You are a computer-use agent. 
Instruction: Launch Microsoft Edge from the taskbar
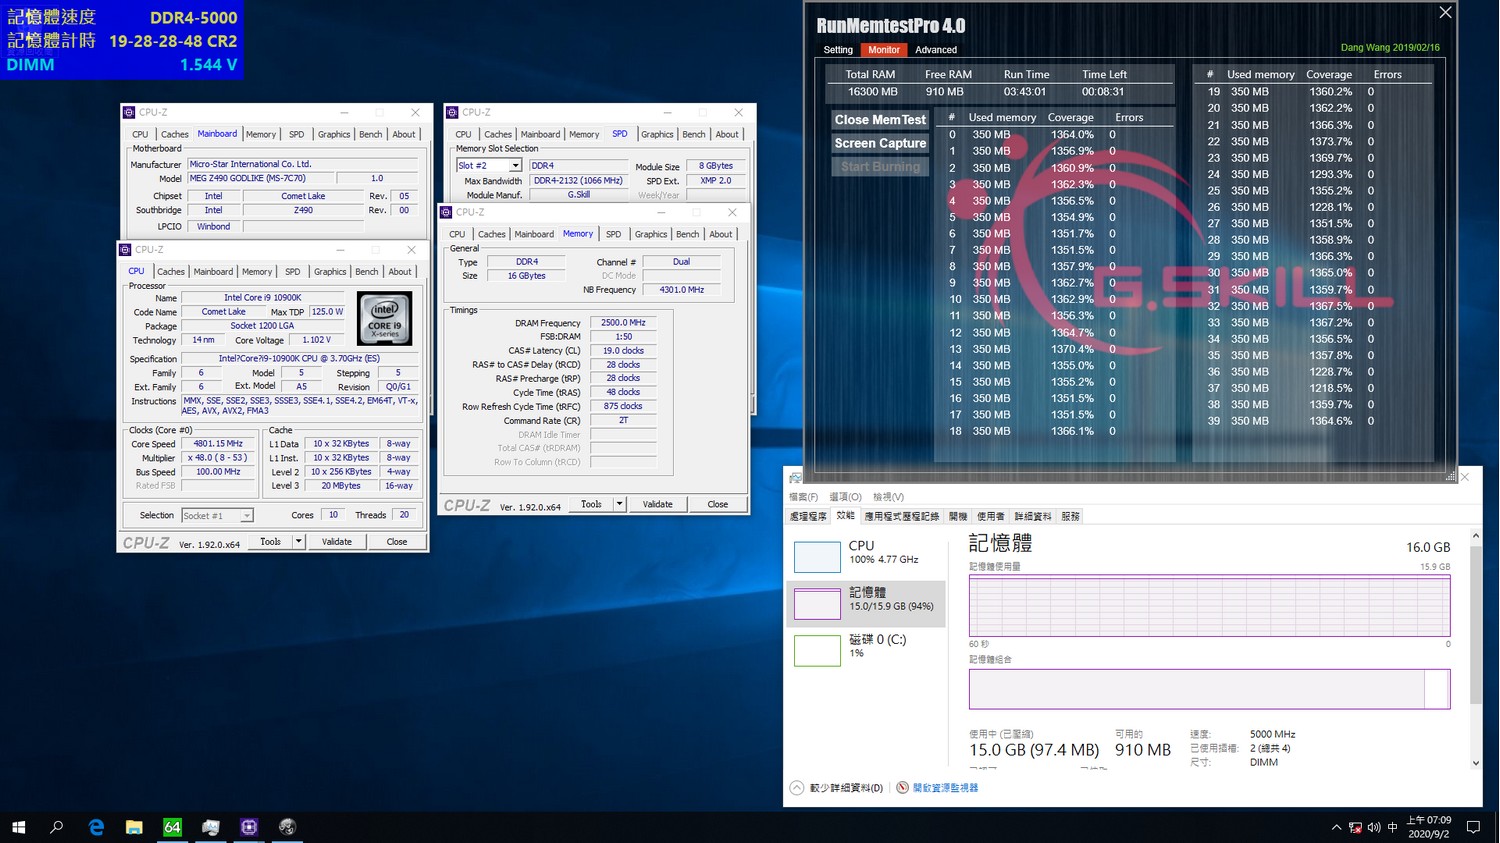[x=96, y=827]
